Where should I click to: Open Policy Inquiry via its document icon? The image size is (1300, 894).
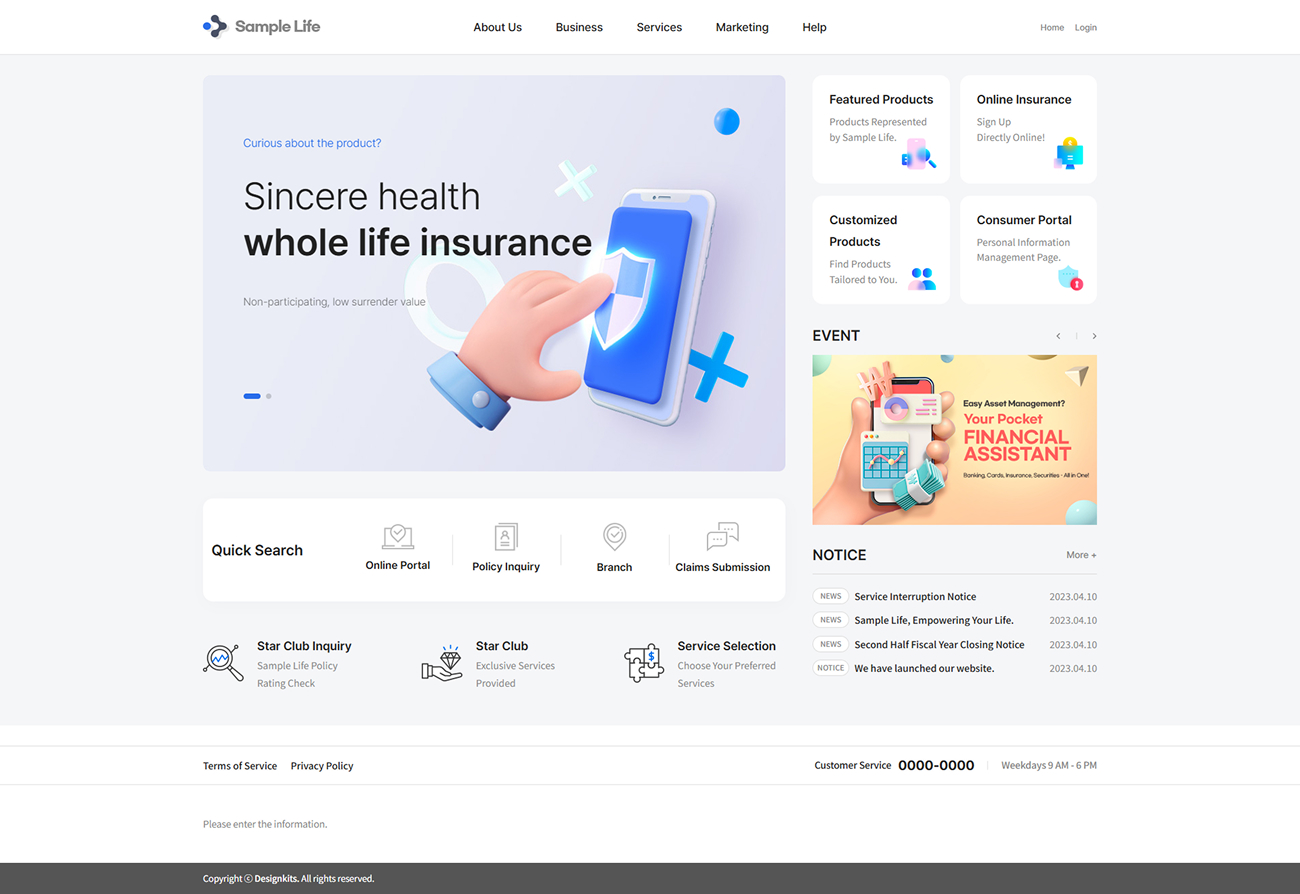click(x=506, y=537)
